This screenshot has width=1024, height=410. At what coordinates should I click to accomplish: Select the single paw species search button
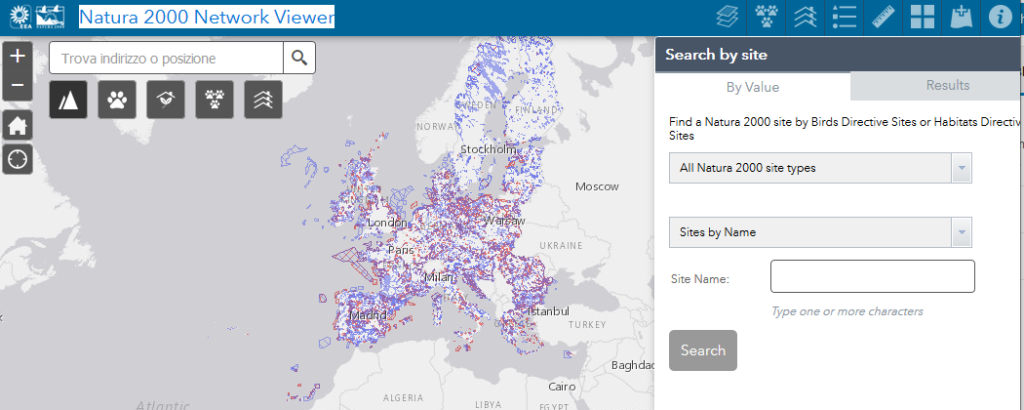tap(117, 99)
